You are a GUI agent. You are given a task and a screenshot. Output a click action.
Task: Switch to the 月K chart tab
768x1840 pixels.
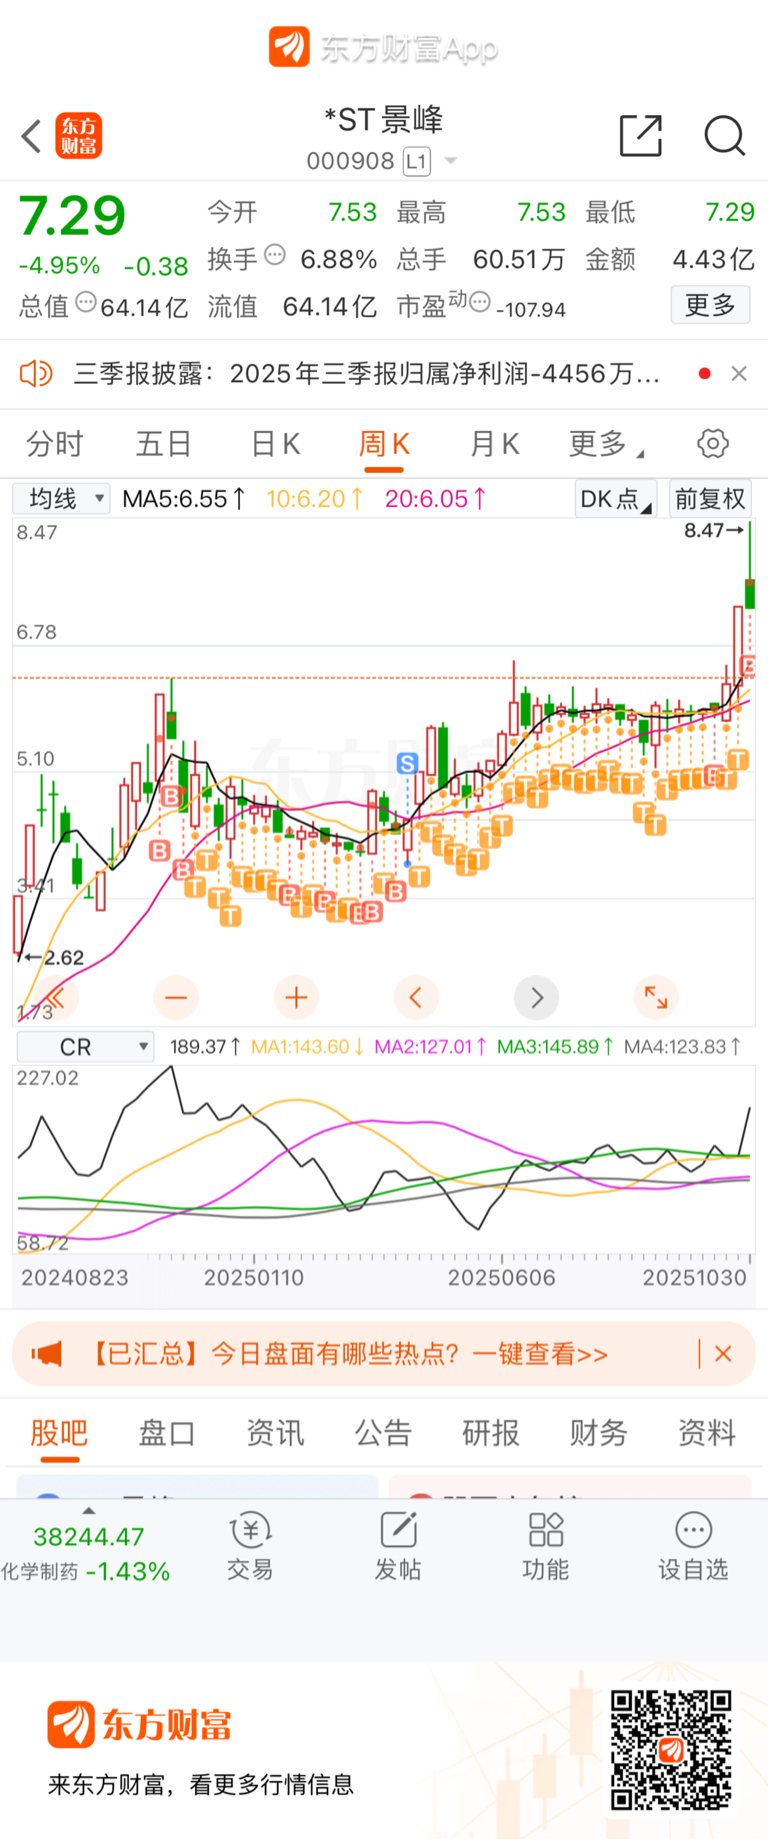[x=494, y=444]
